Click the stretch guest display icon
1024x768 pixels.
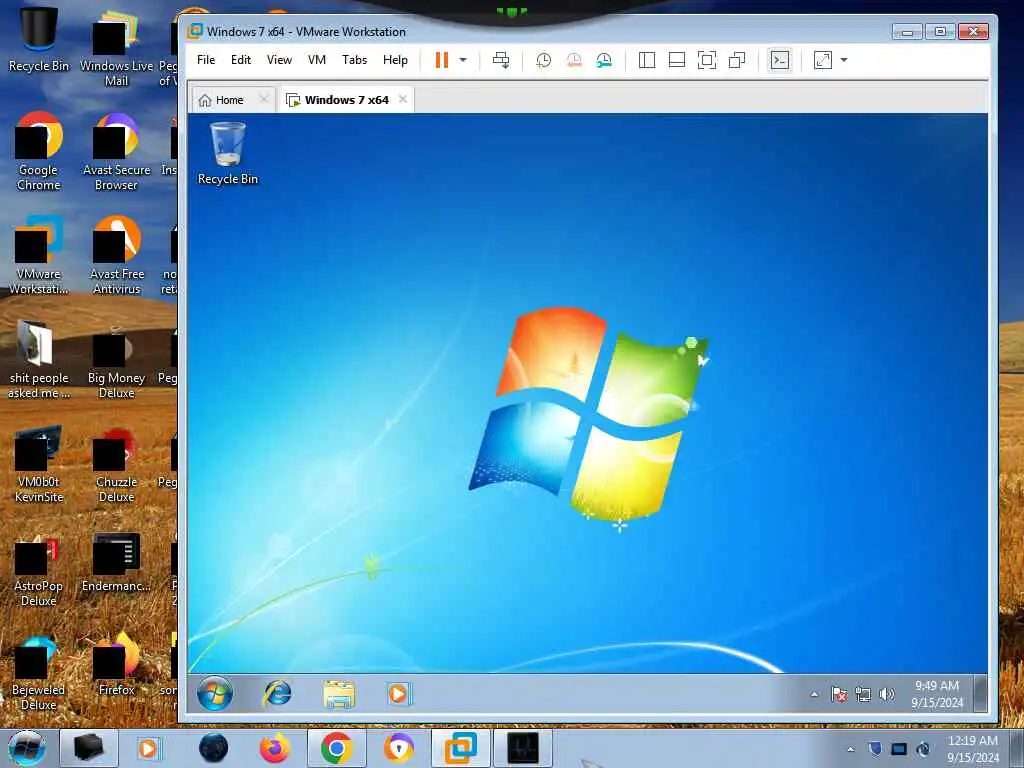coord(823,60)
